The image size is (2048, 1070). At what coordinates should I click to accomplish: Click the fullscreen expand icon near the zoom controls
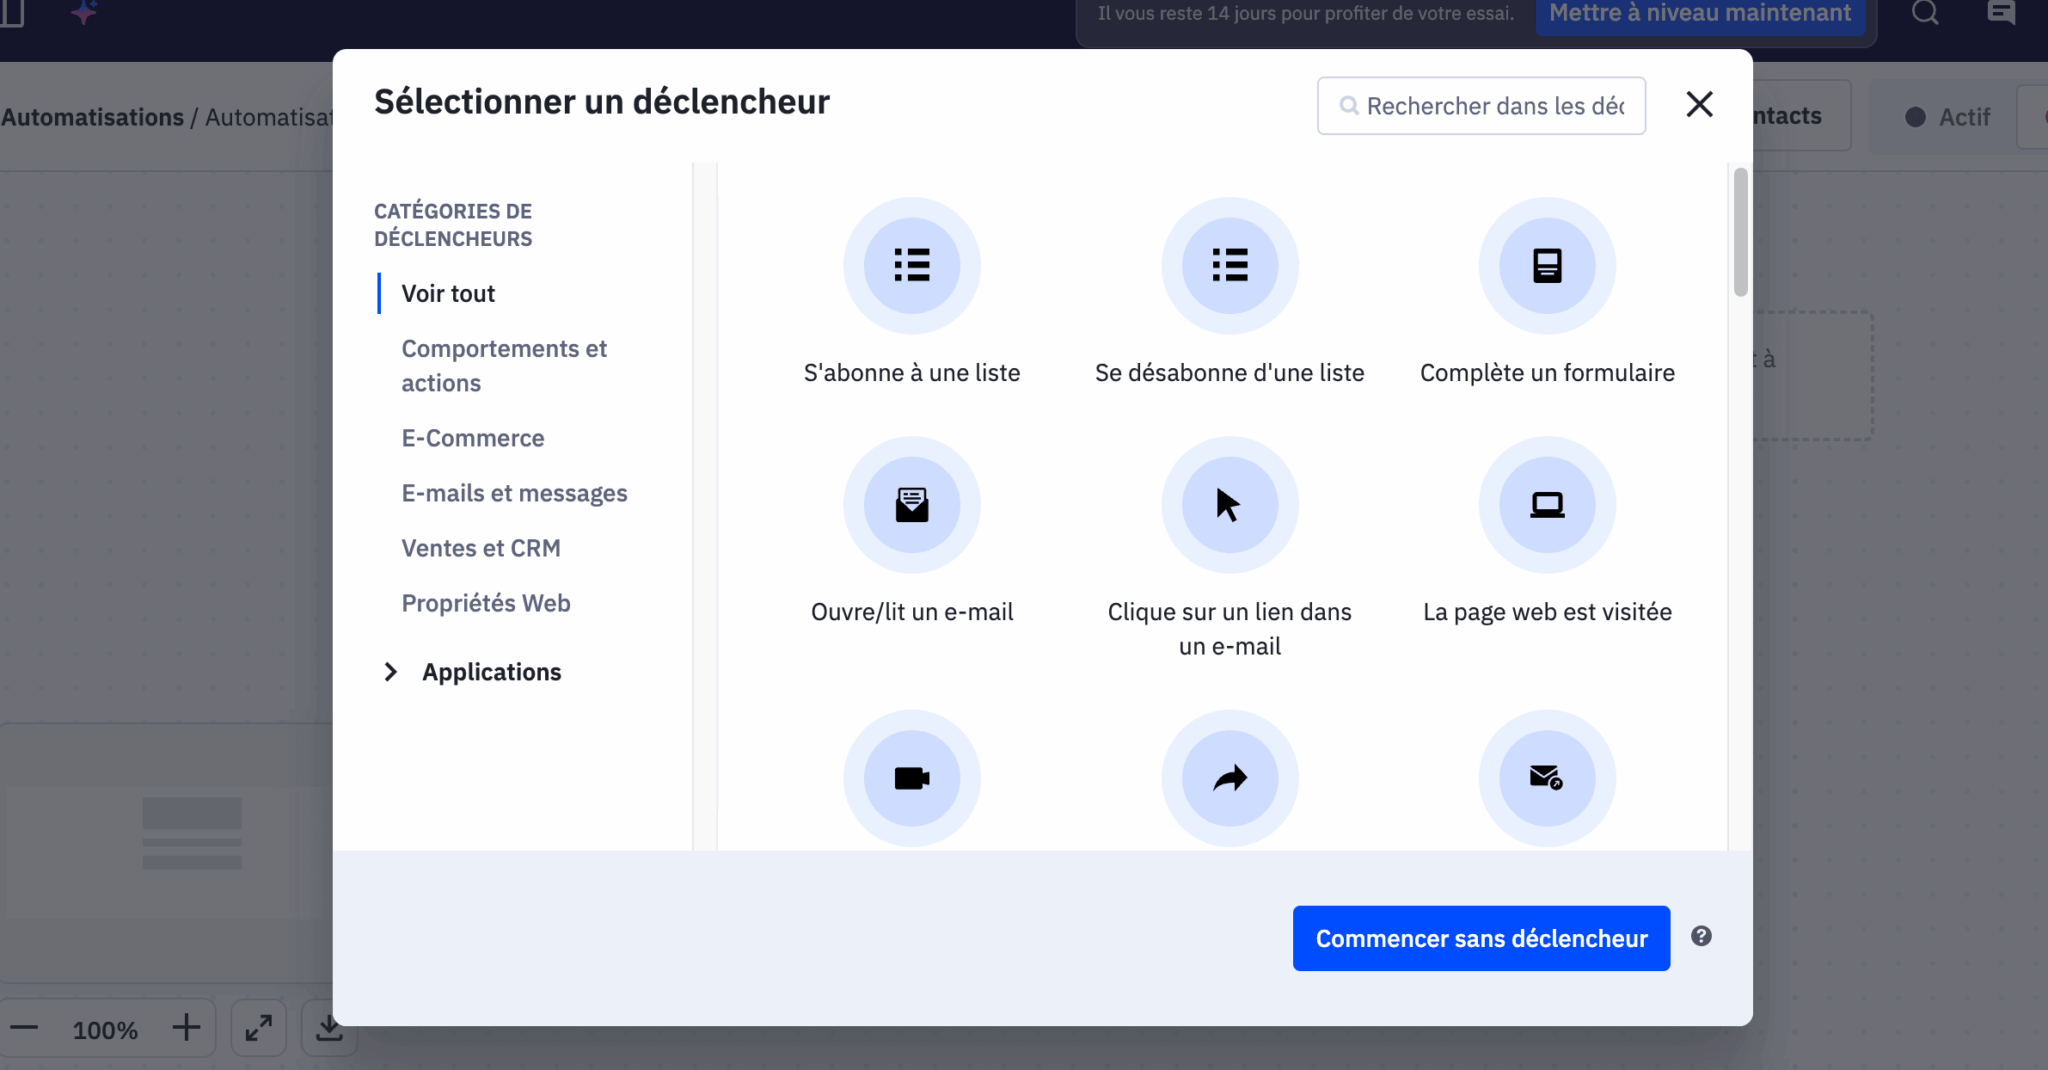(x=258, y=1028)
